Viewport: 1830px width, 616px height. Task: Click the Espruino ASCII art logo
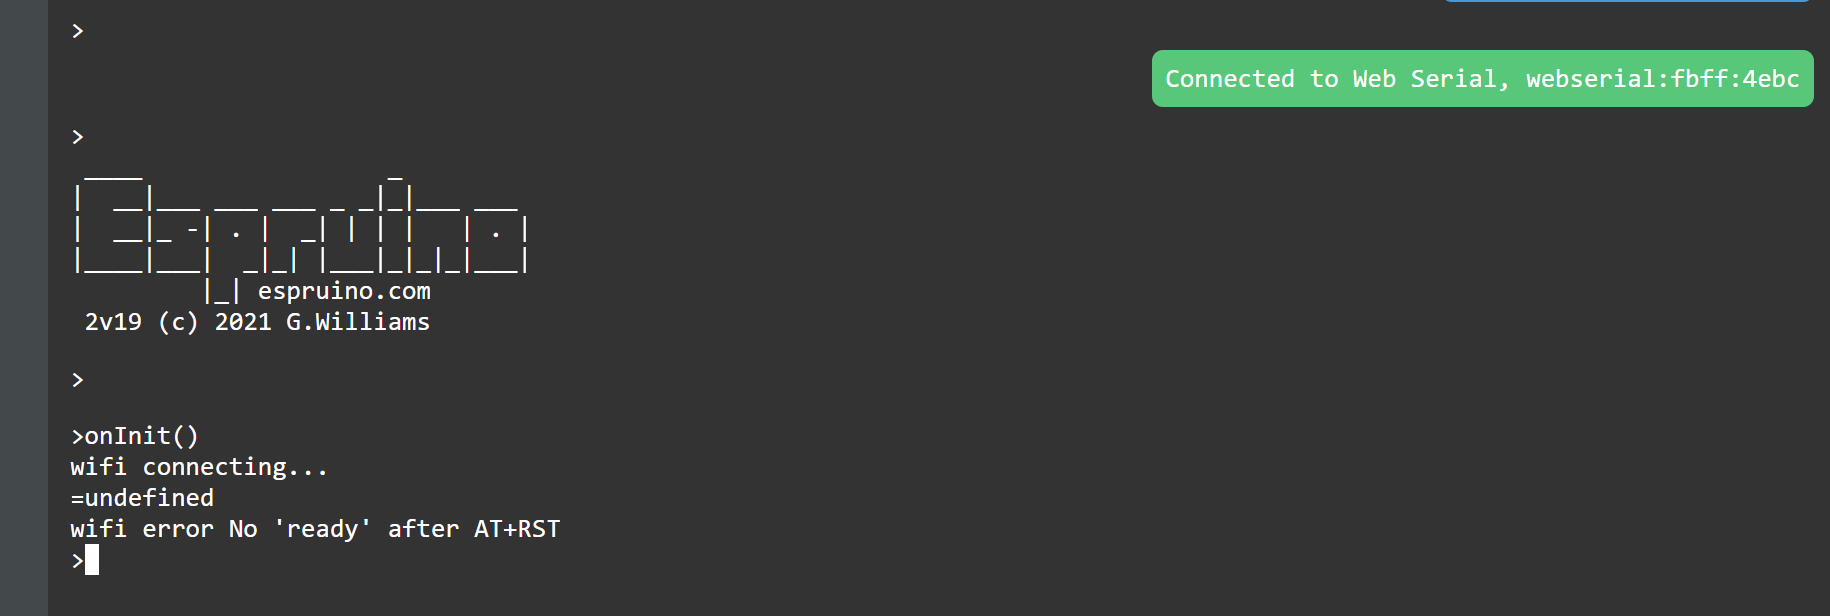click(x=301, y=225)
